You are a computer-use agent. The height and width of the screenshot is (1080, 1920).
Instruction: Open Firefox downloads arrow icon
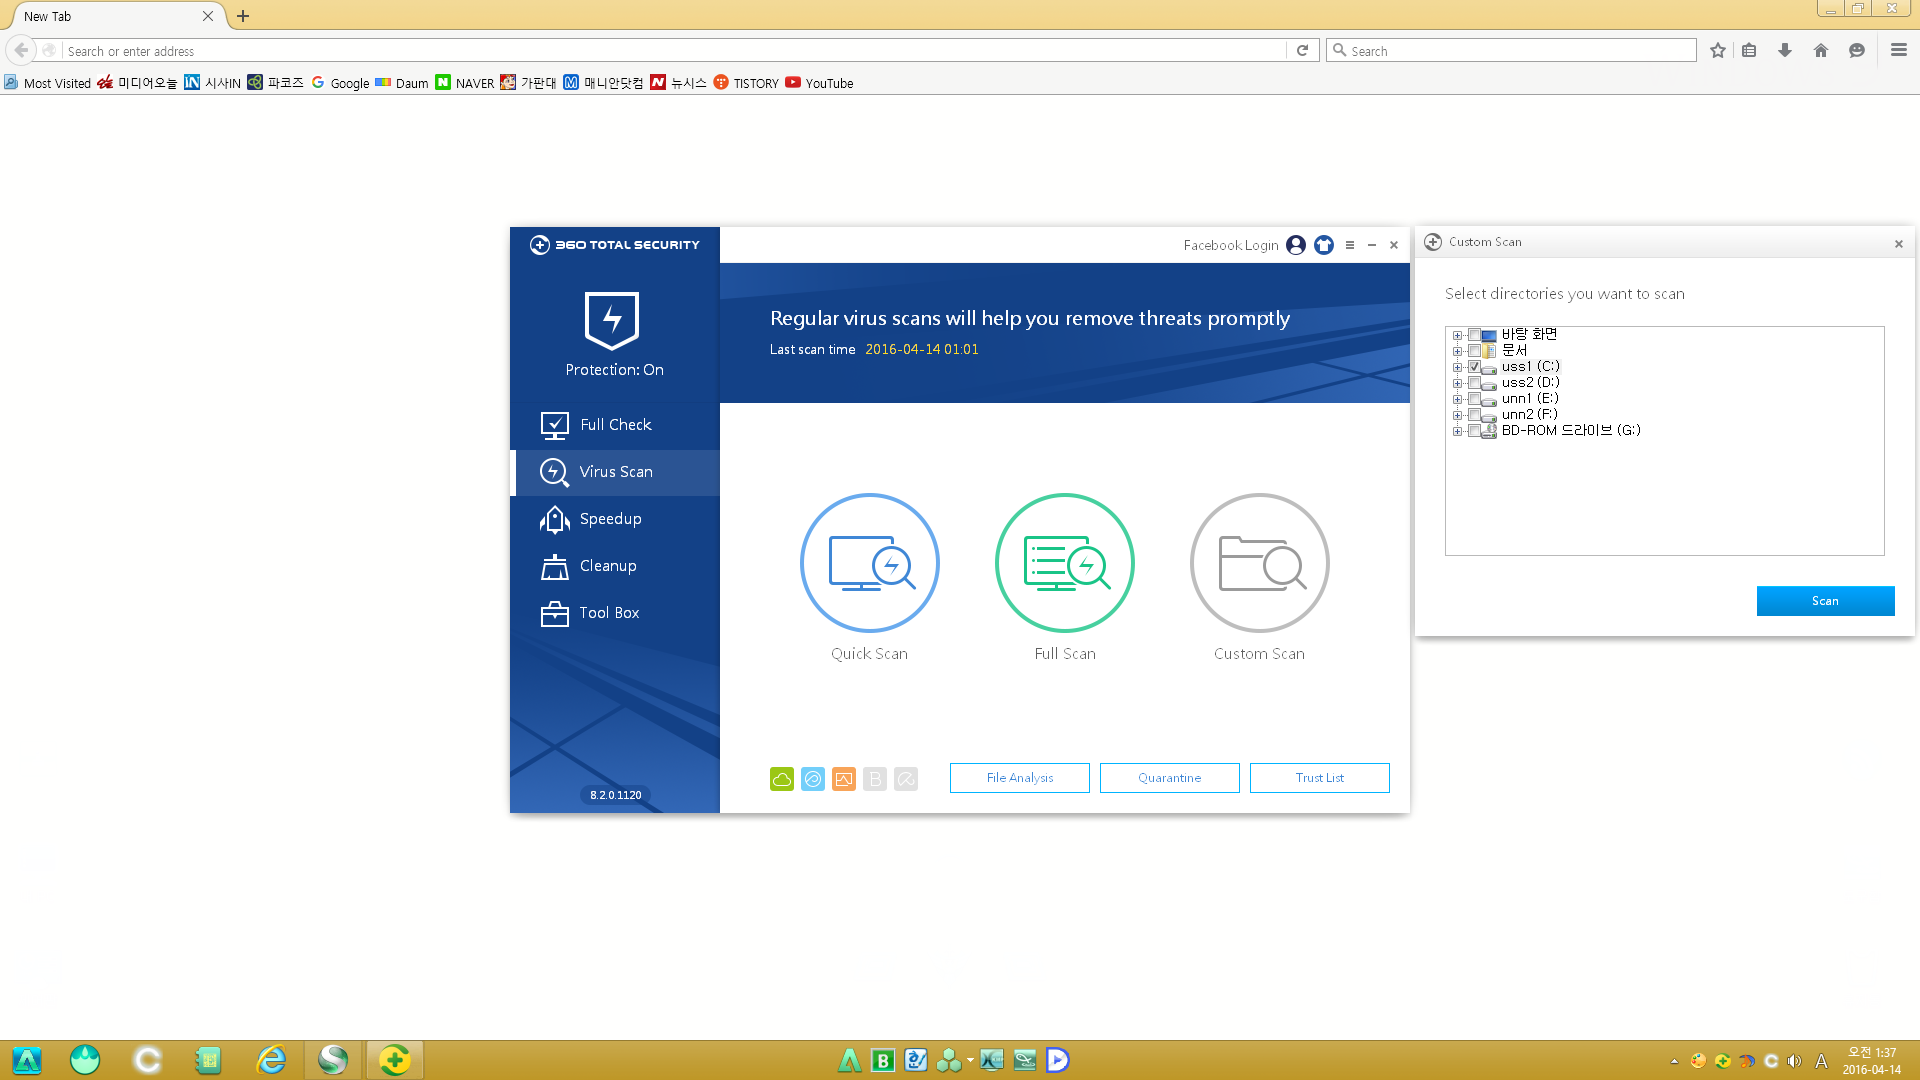[x=1785, y=51]
